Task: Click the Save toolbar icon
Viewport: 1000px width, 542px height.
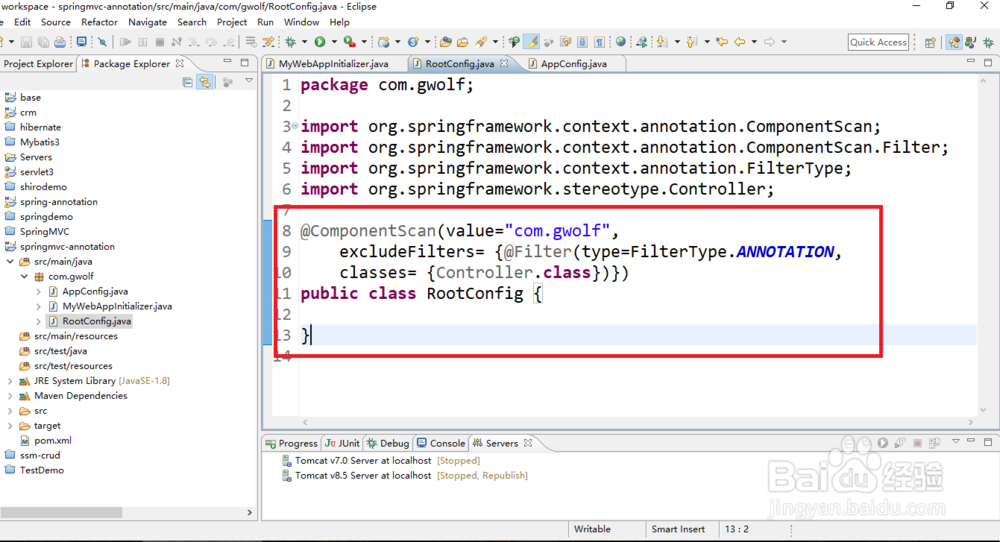Action: tap(26, 42)
